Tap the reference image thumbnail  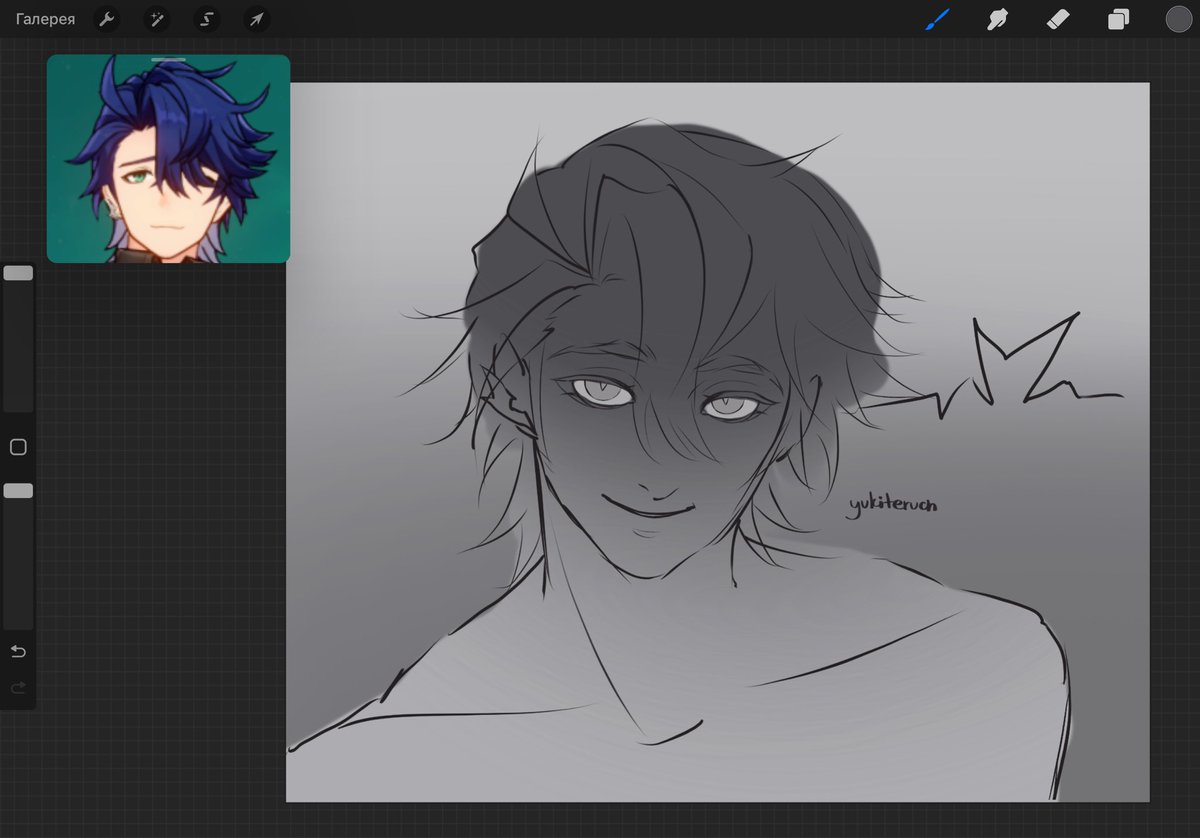168,159
